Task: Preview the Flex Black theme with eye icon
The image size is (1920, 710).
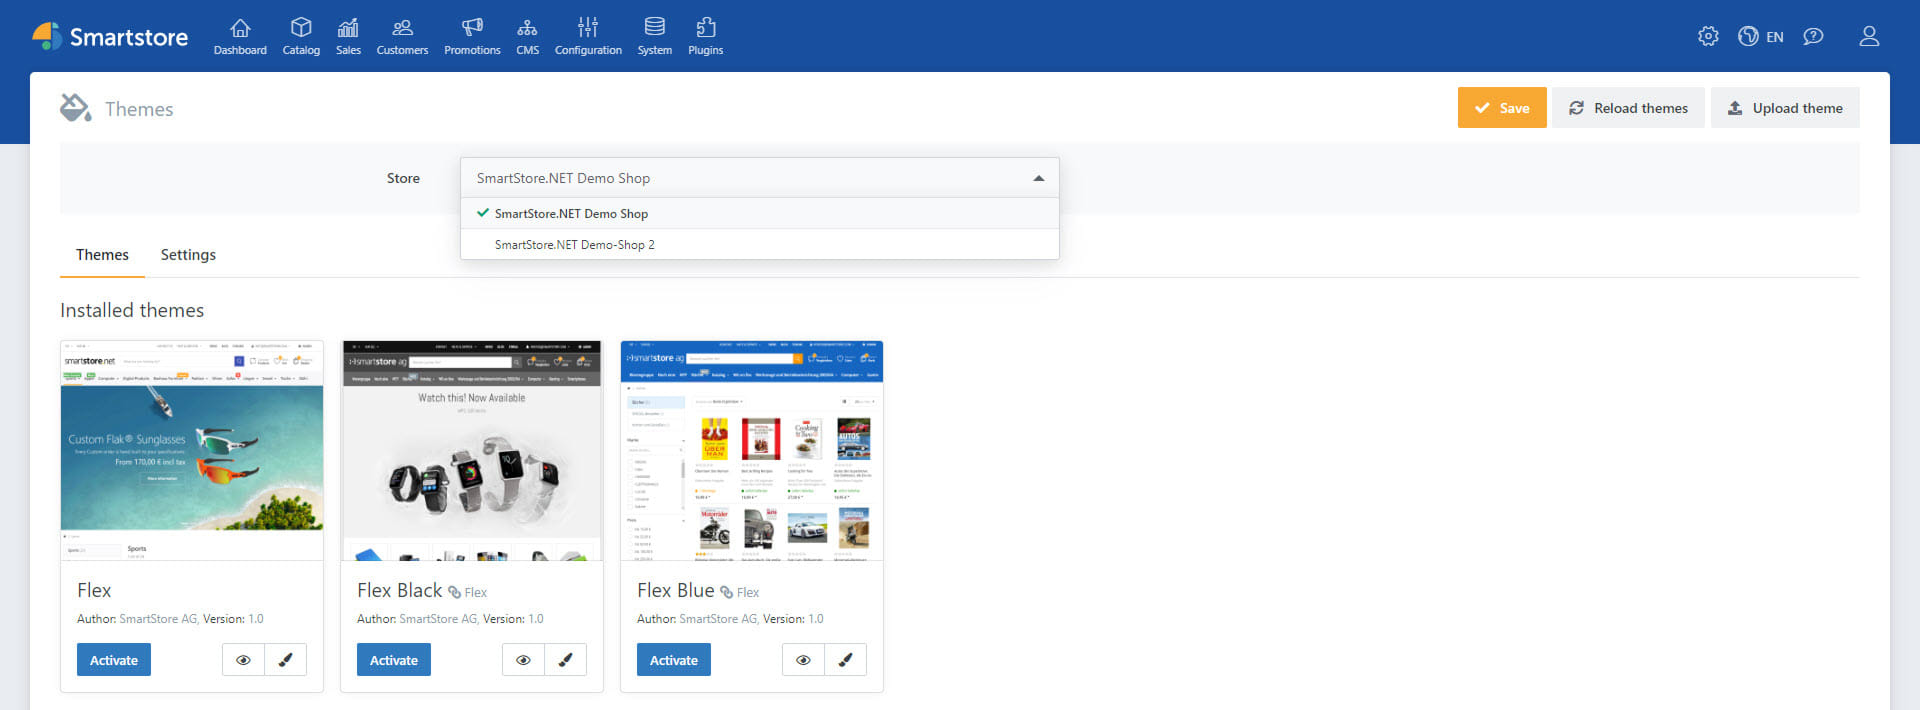Action: coord(523,660)
